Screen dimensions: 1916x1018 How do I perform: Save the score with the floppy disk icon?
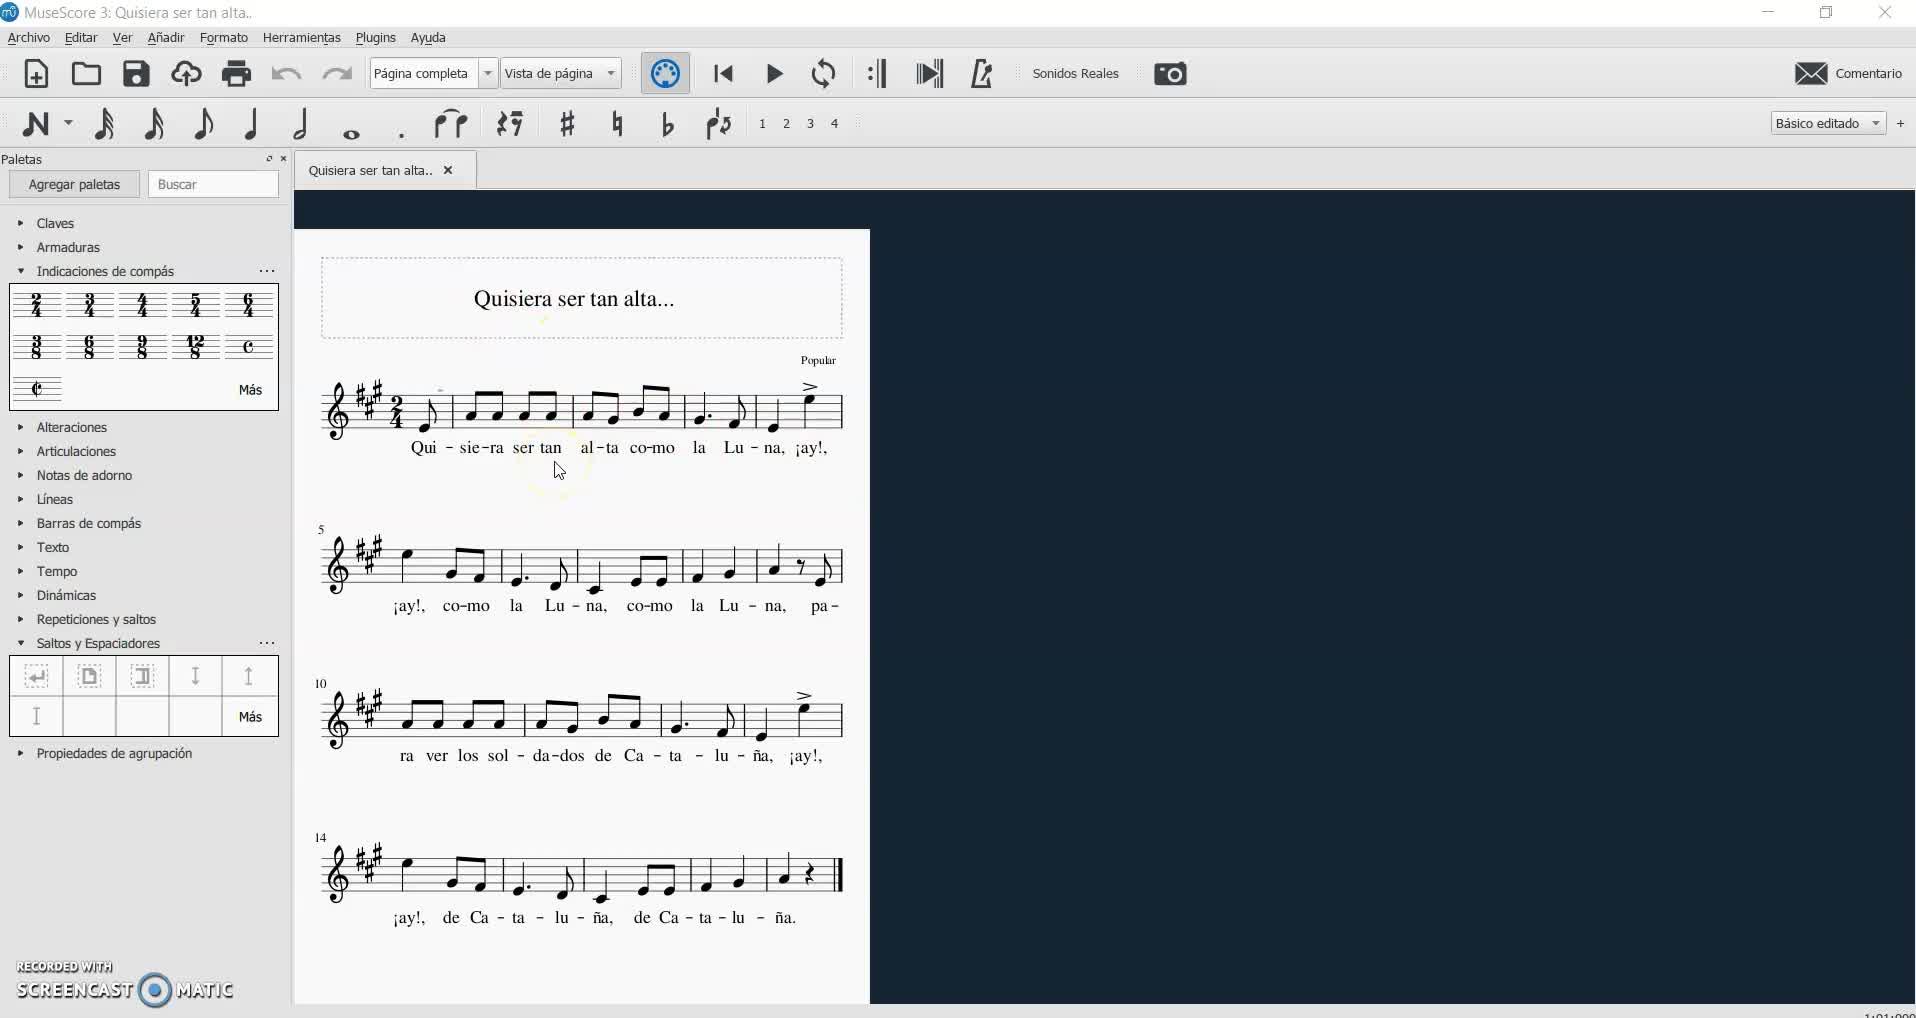click(x=136, y=74)
